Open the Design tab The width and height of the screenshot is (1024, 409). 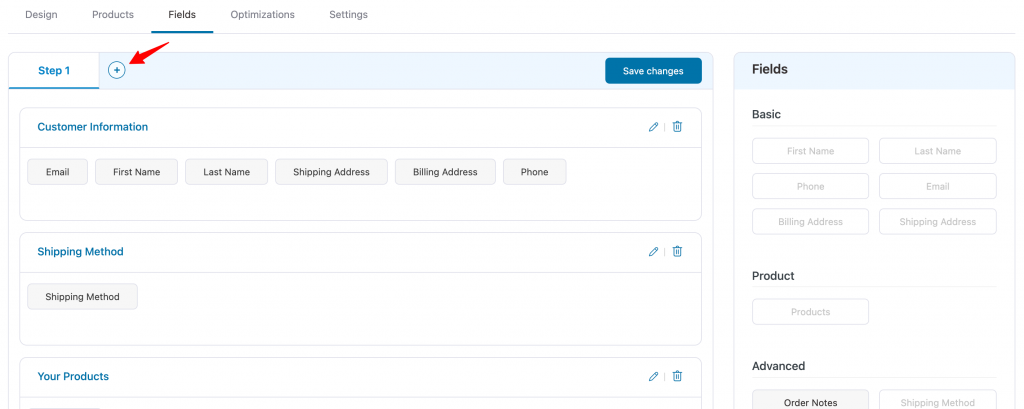(41, 14)
